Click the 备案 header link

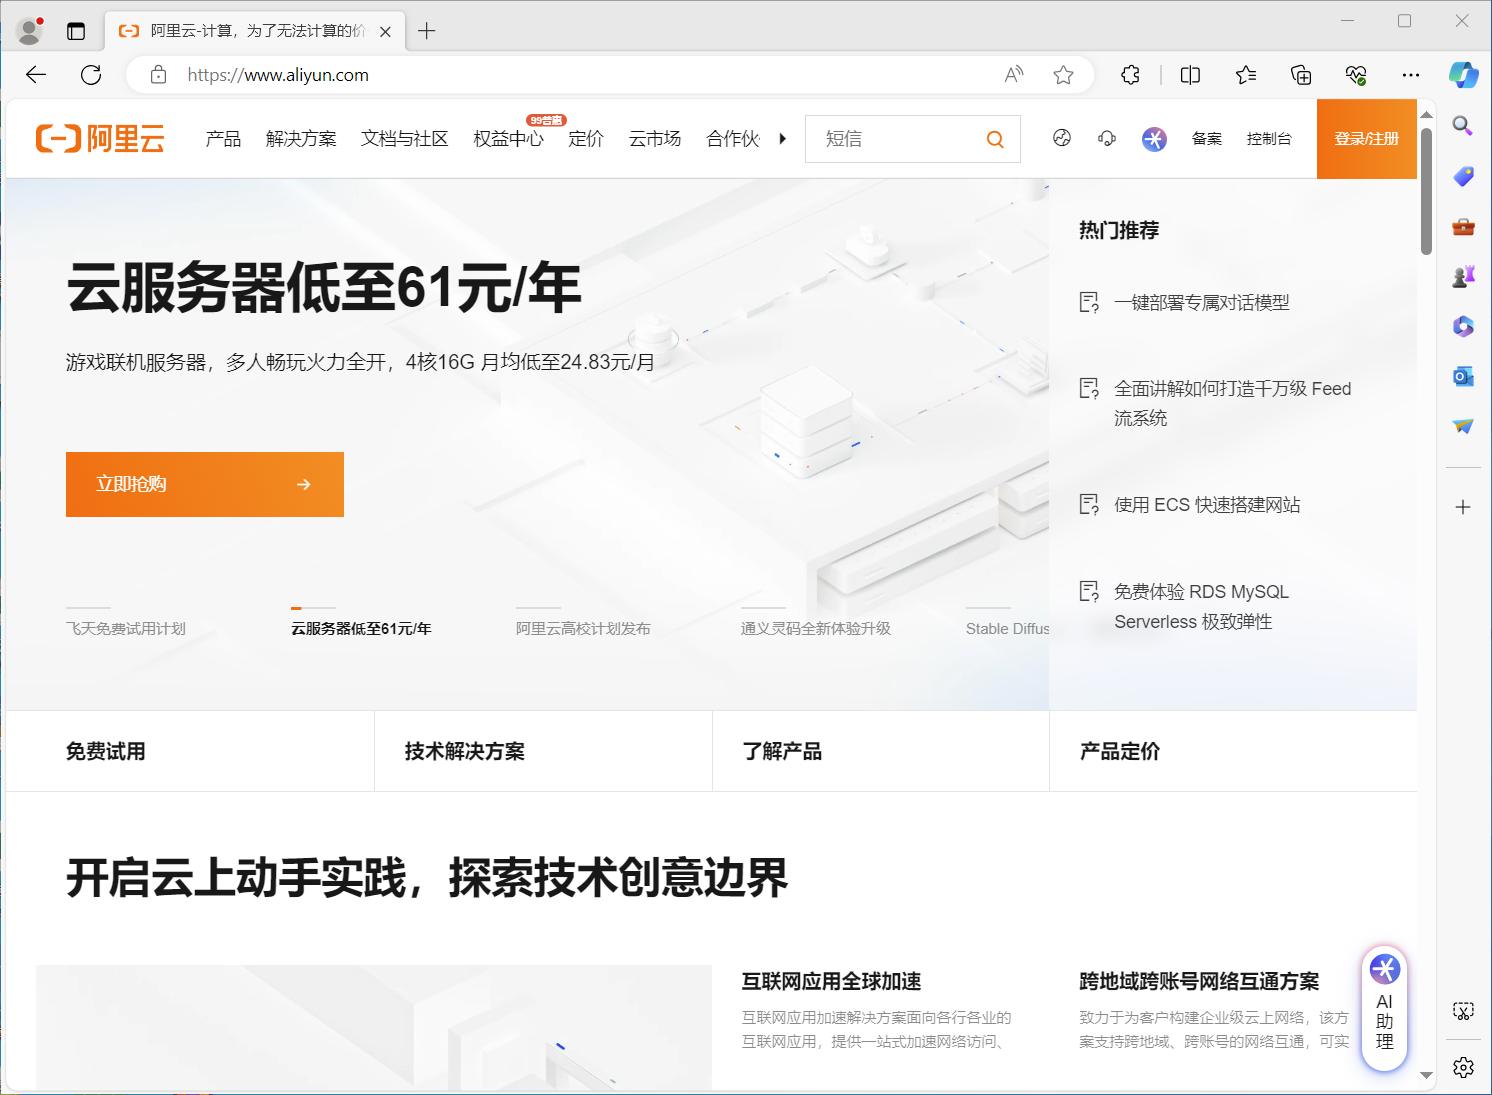point(1207,139)
